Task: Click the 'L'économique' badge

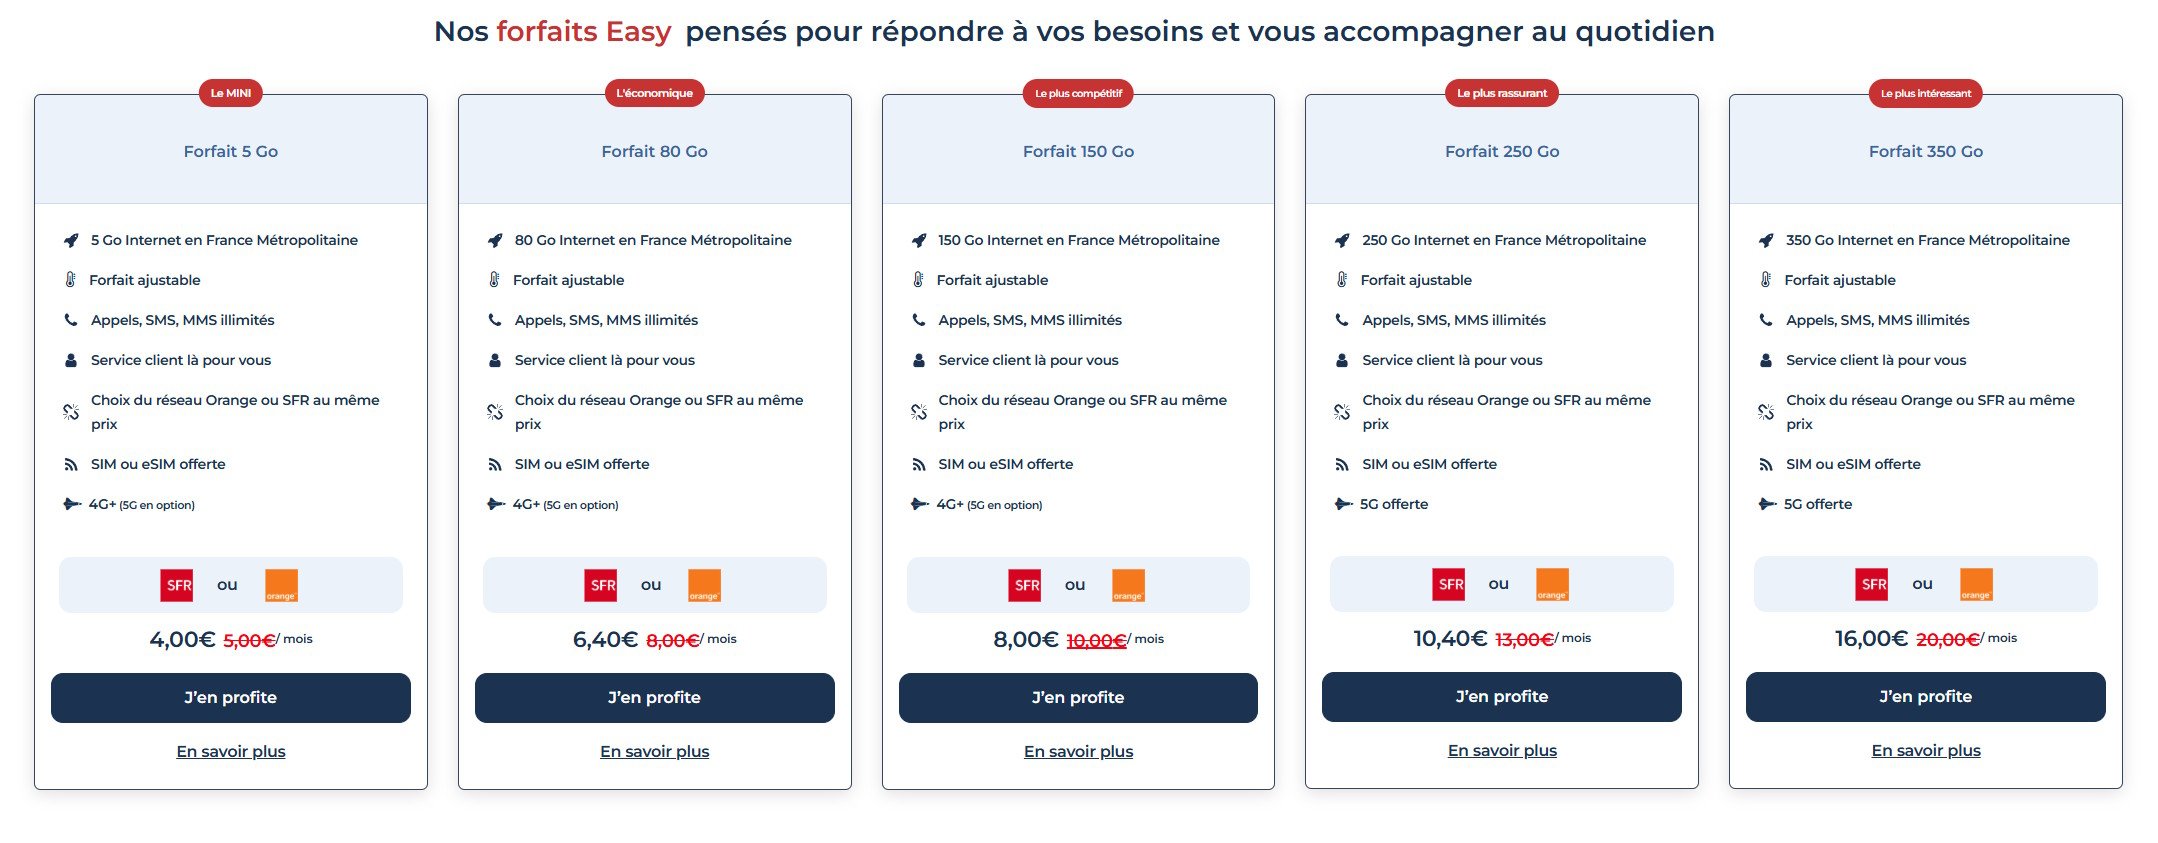Action: (655, 93)
